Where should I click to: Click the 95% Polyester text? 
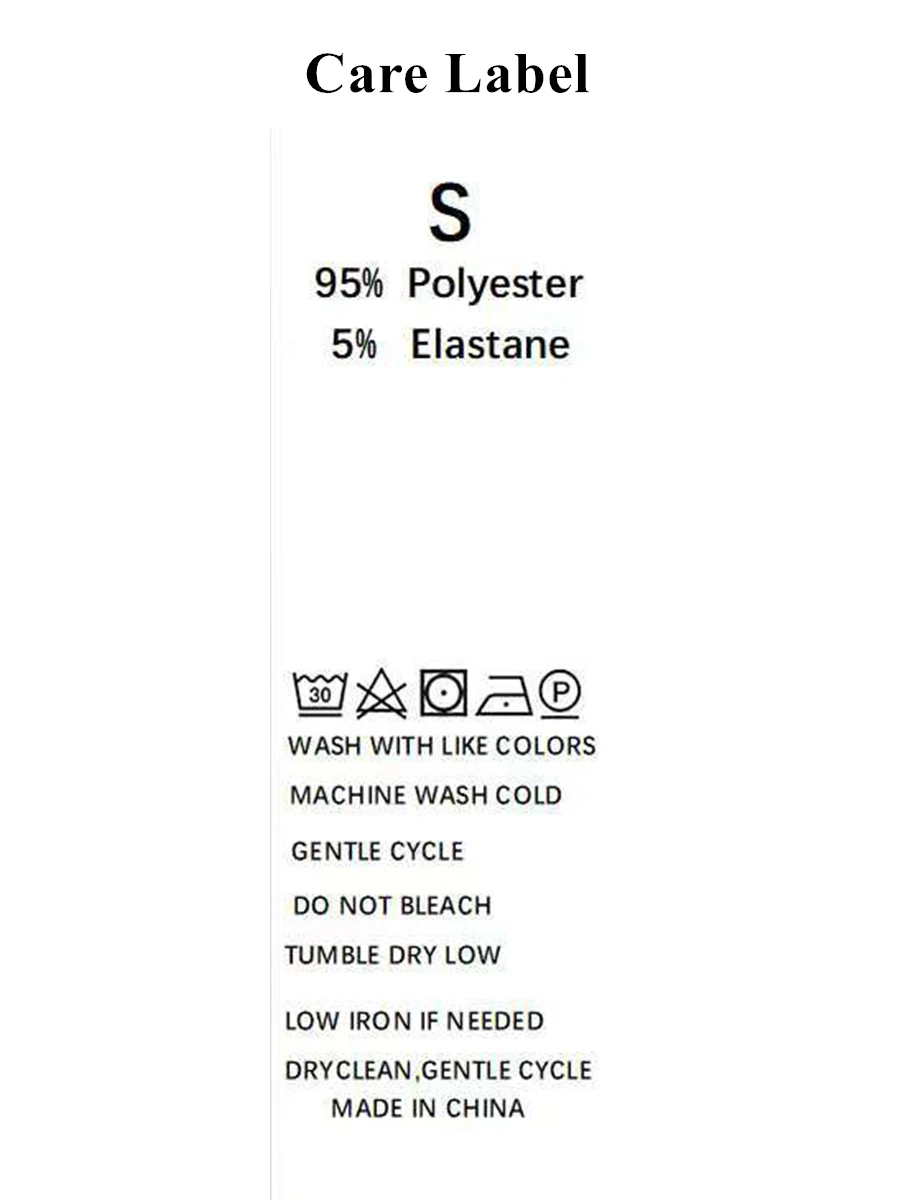click(448, 284)
